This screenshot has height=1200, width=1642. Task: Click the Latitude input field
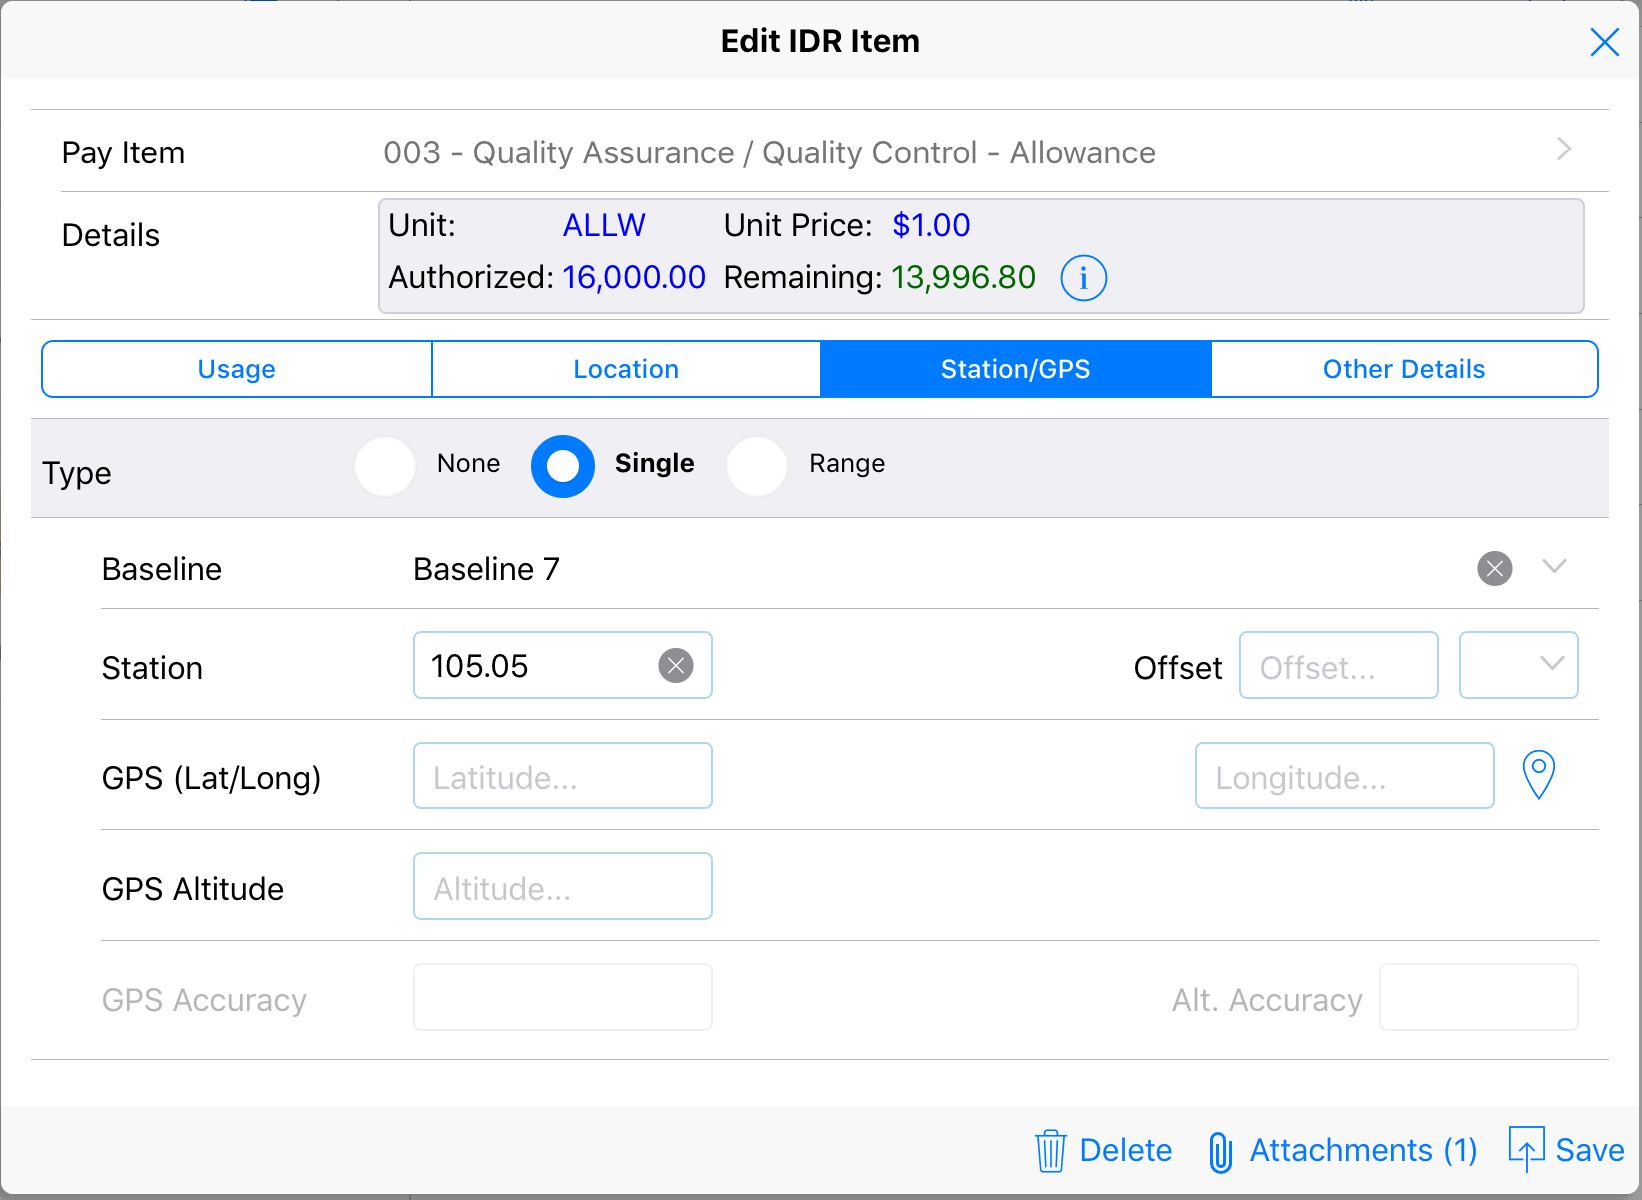tap(563, 776)
